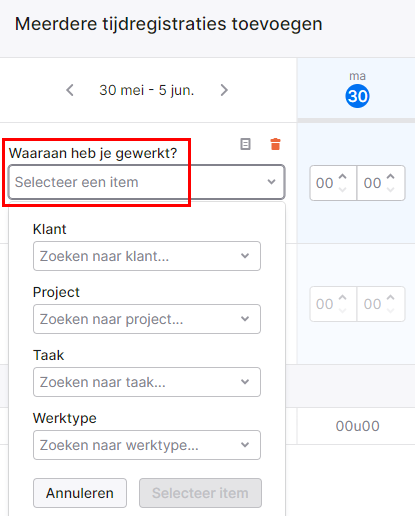Image resolution: width=415 pixels, height=516 pixels.
Task: Increase minutes with first row up arrow
Action: (x=390, y=177)
